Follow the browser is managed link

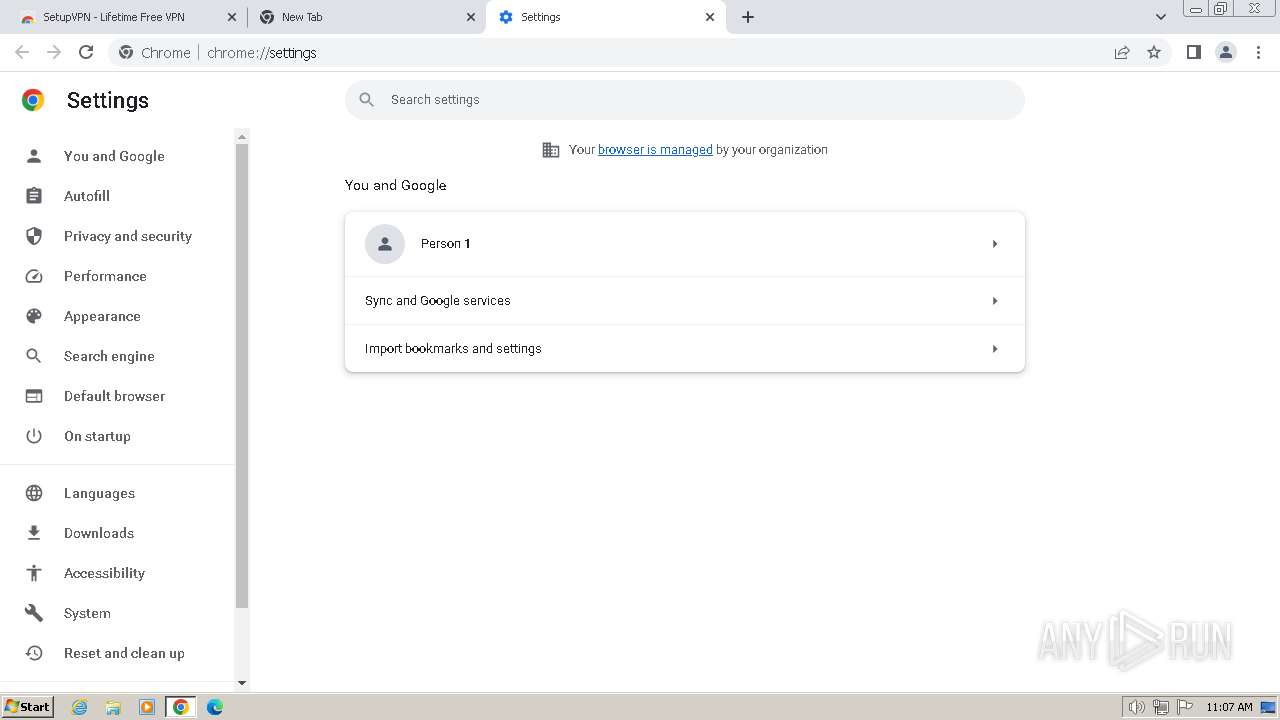click(655, 150)
